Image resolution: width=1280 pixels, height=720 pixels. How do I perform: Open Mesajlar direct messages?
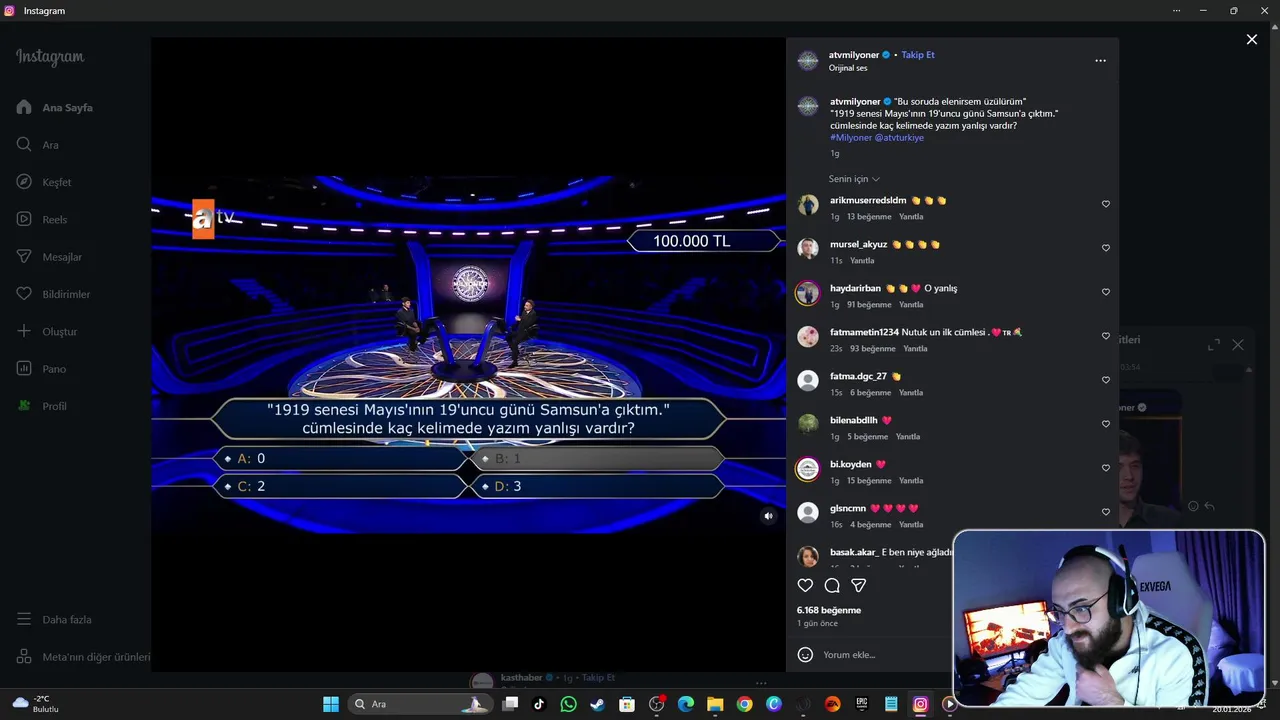click(x=49, y=257)
